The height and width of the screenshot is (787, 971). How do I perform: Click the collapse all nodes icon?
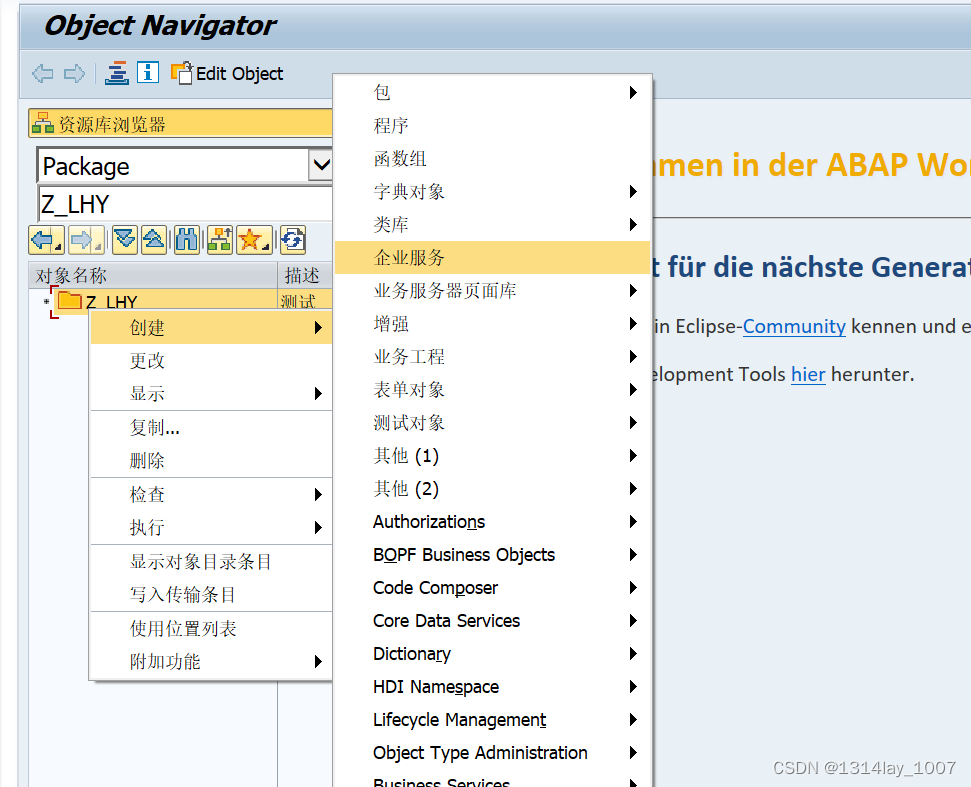[x=154, y=240]
